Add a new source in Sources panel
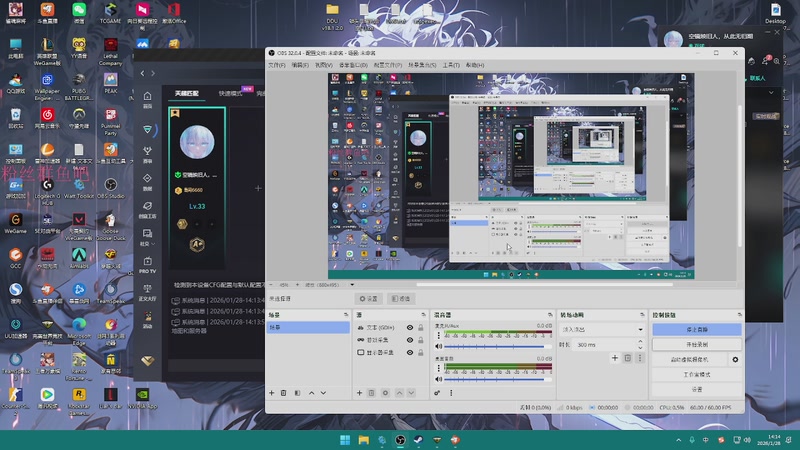 click(x=359, y=393)
